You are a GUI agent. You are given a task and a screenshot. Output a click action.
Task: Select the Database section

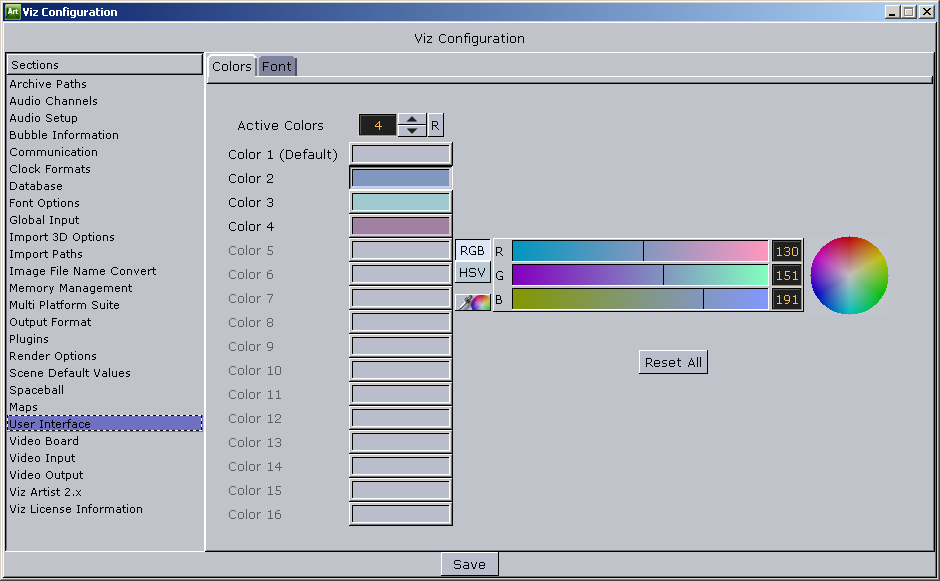click(x=35, y=185)
